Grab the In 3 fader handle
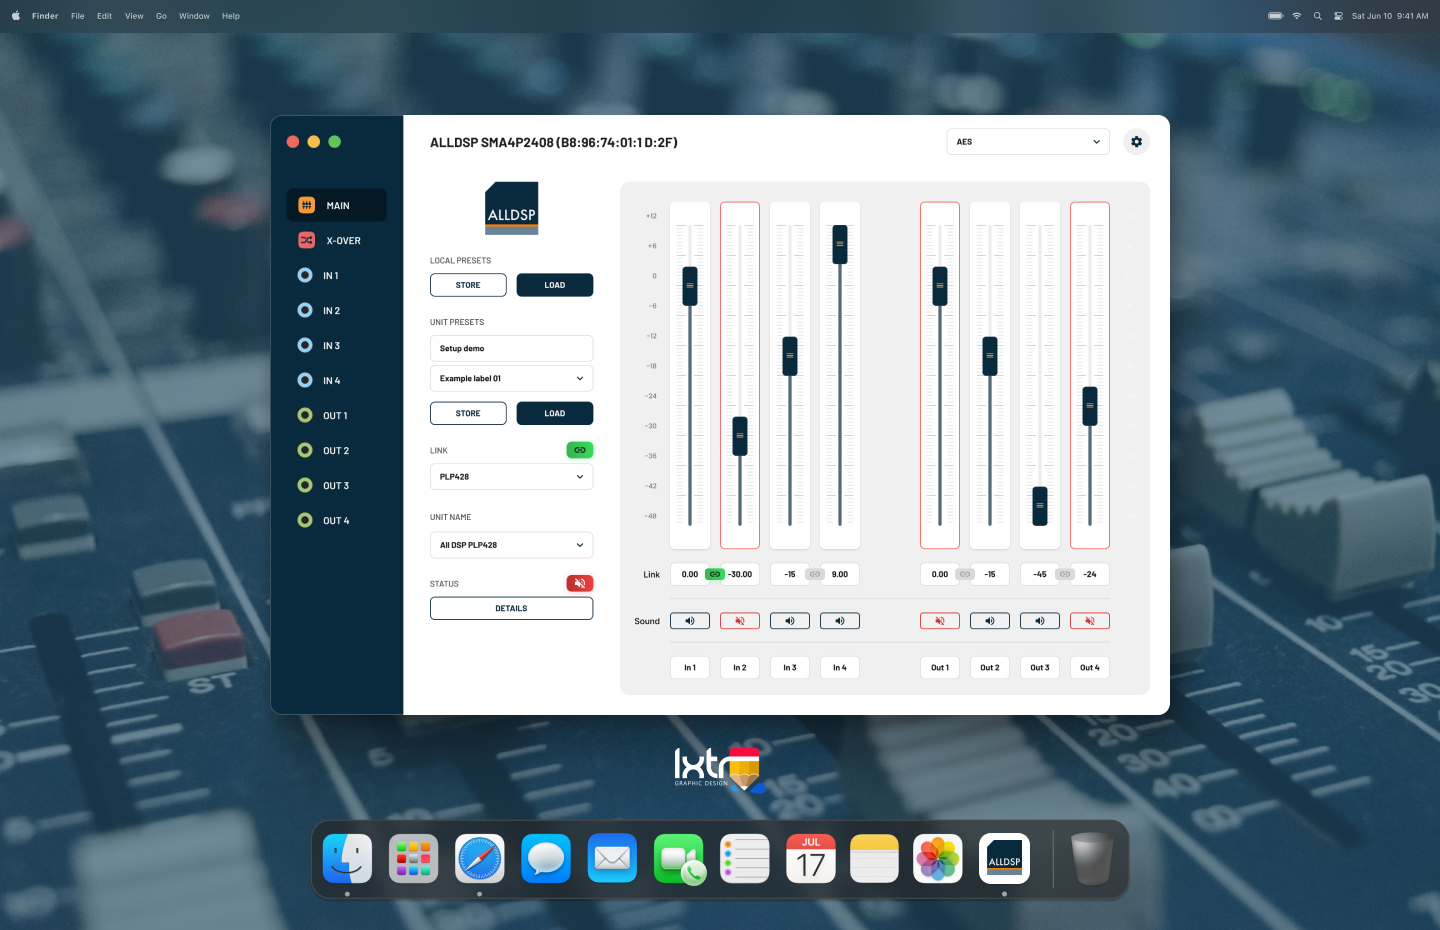This screenshot has height=930, width=1440. point(790,356)
